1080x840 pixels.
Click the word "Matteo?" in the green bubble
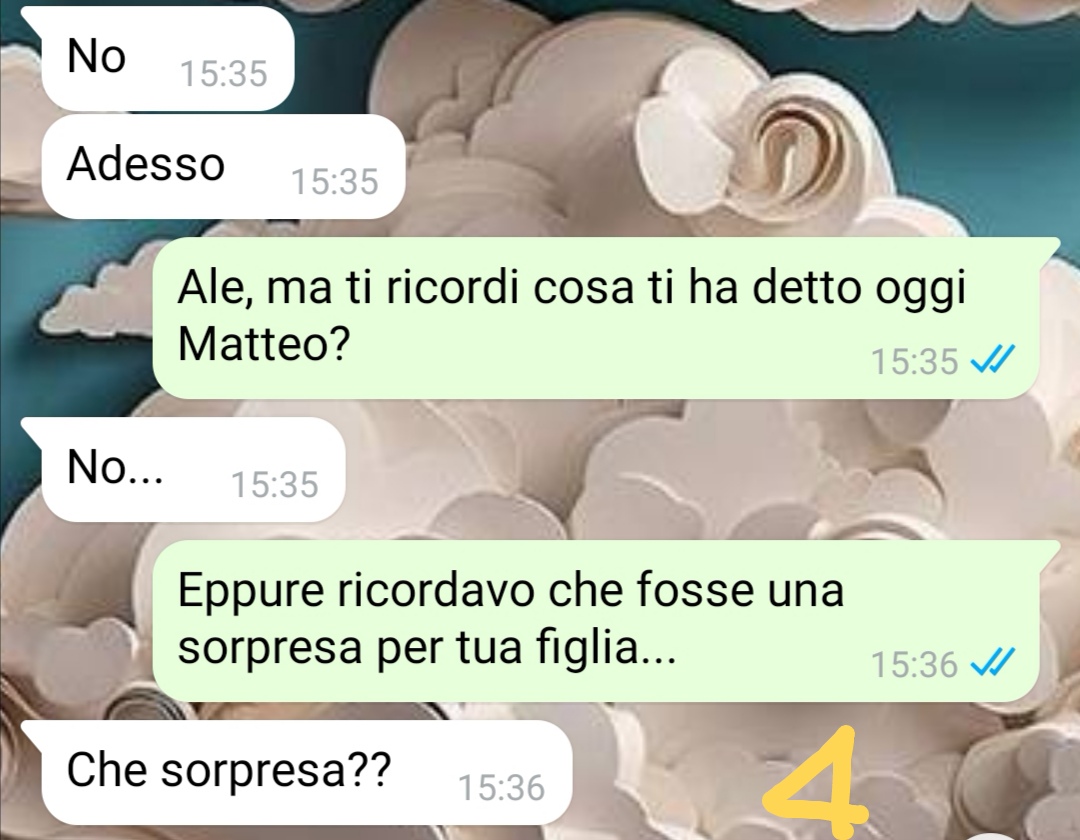click(264, 343)
